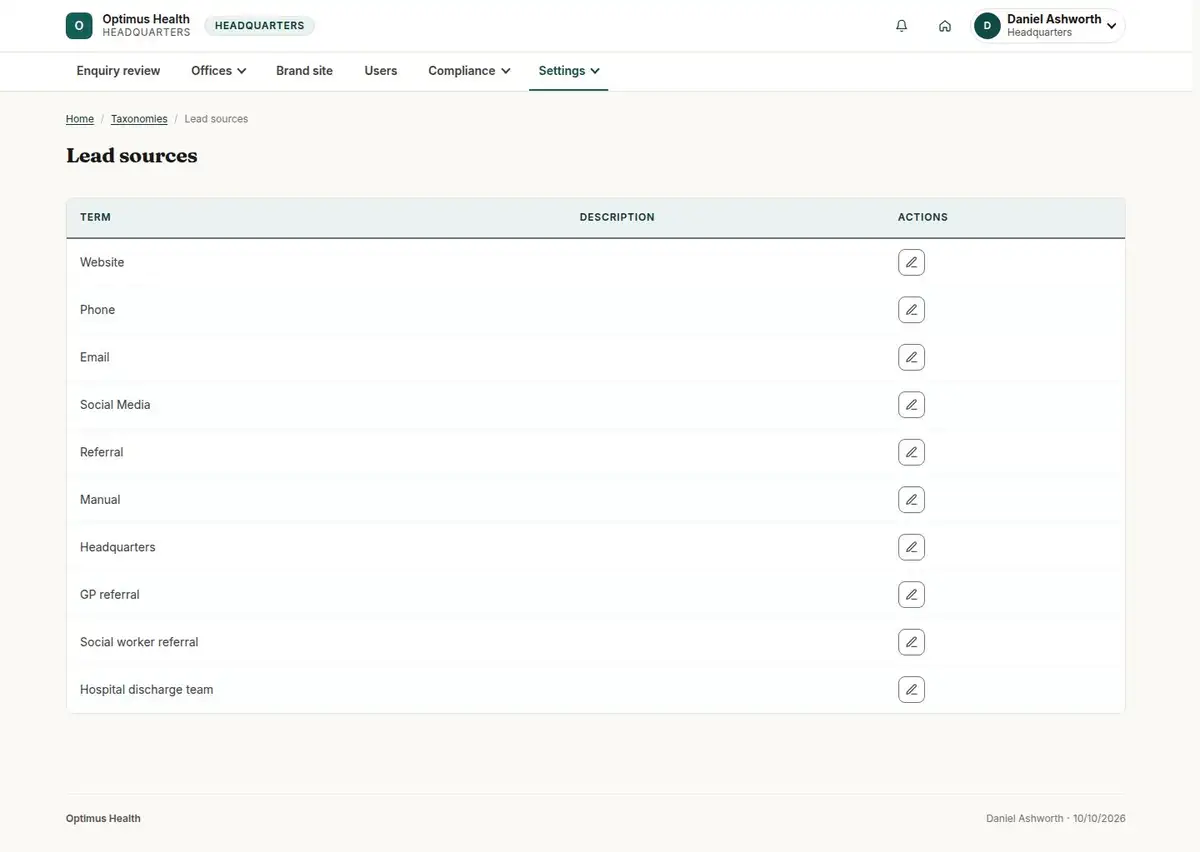The image size is (1200, 852).
Task: Edit the Social Media lead source
Action: 911,405
